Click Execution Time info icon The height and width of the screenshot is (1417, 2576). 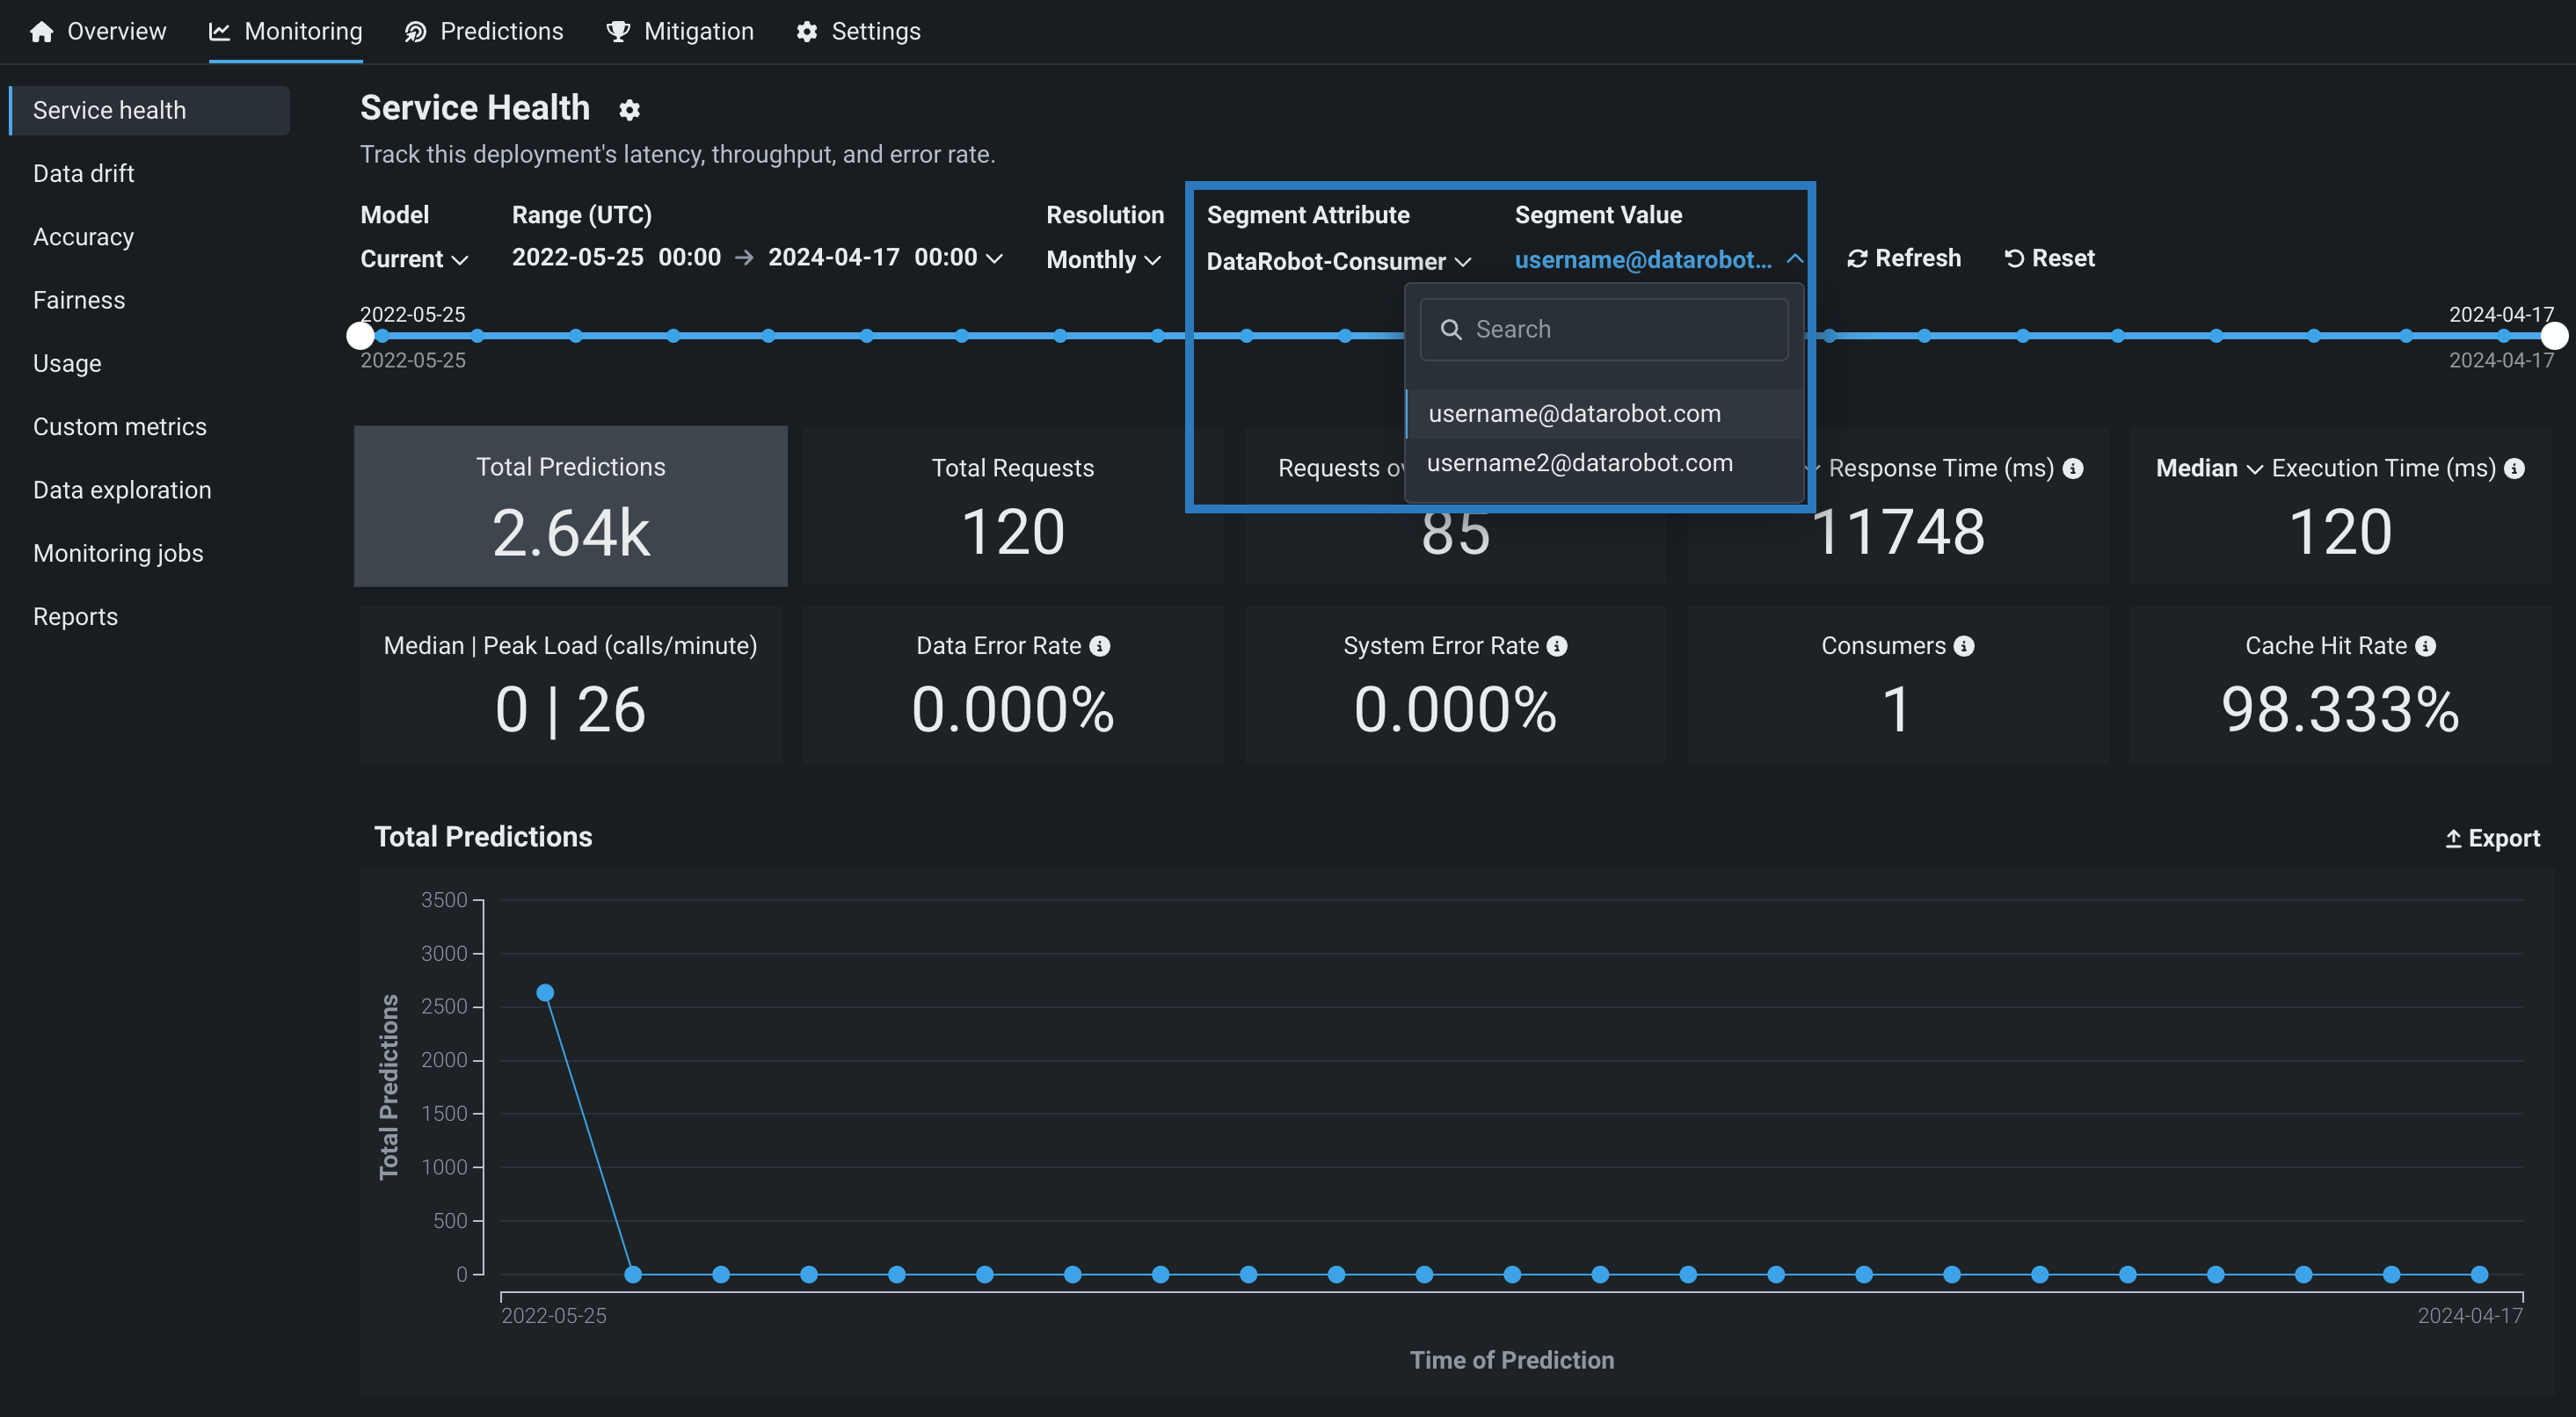tap(2514, 468)
